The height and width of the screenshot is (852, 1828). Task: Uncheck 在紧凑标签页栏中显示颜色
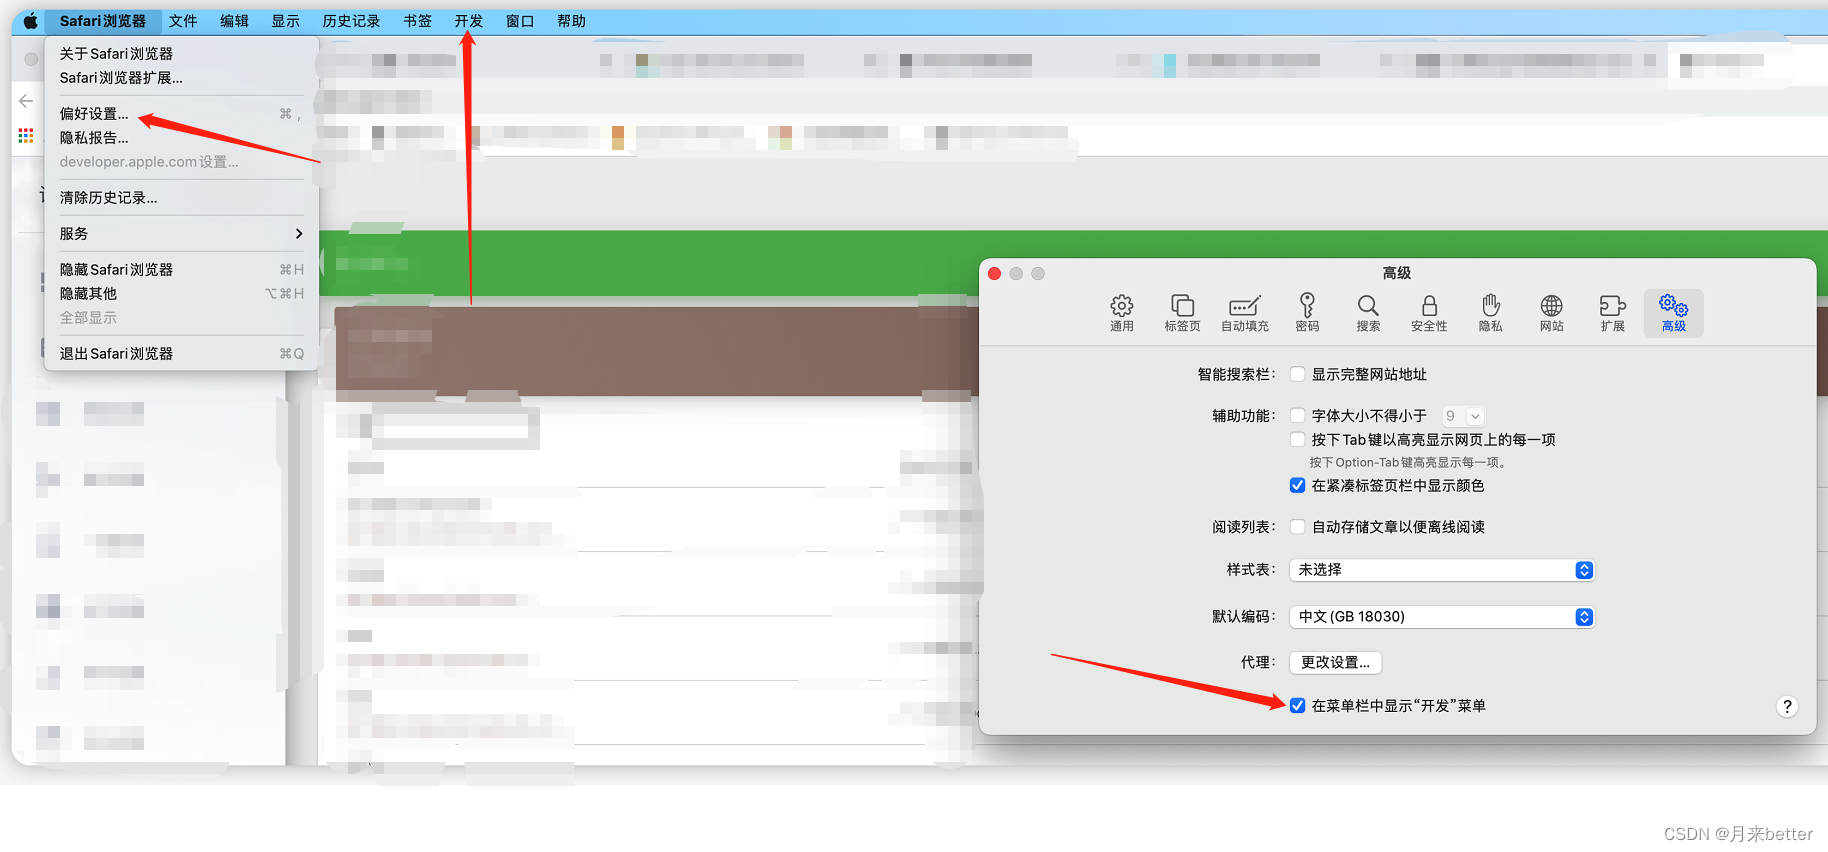1297,485
